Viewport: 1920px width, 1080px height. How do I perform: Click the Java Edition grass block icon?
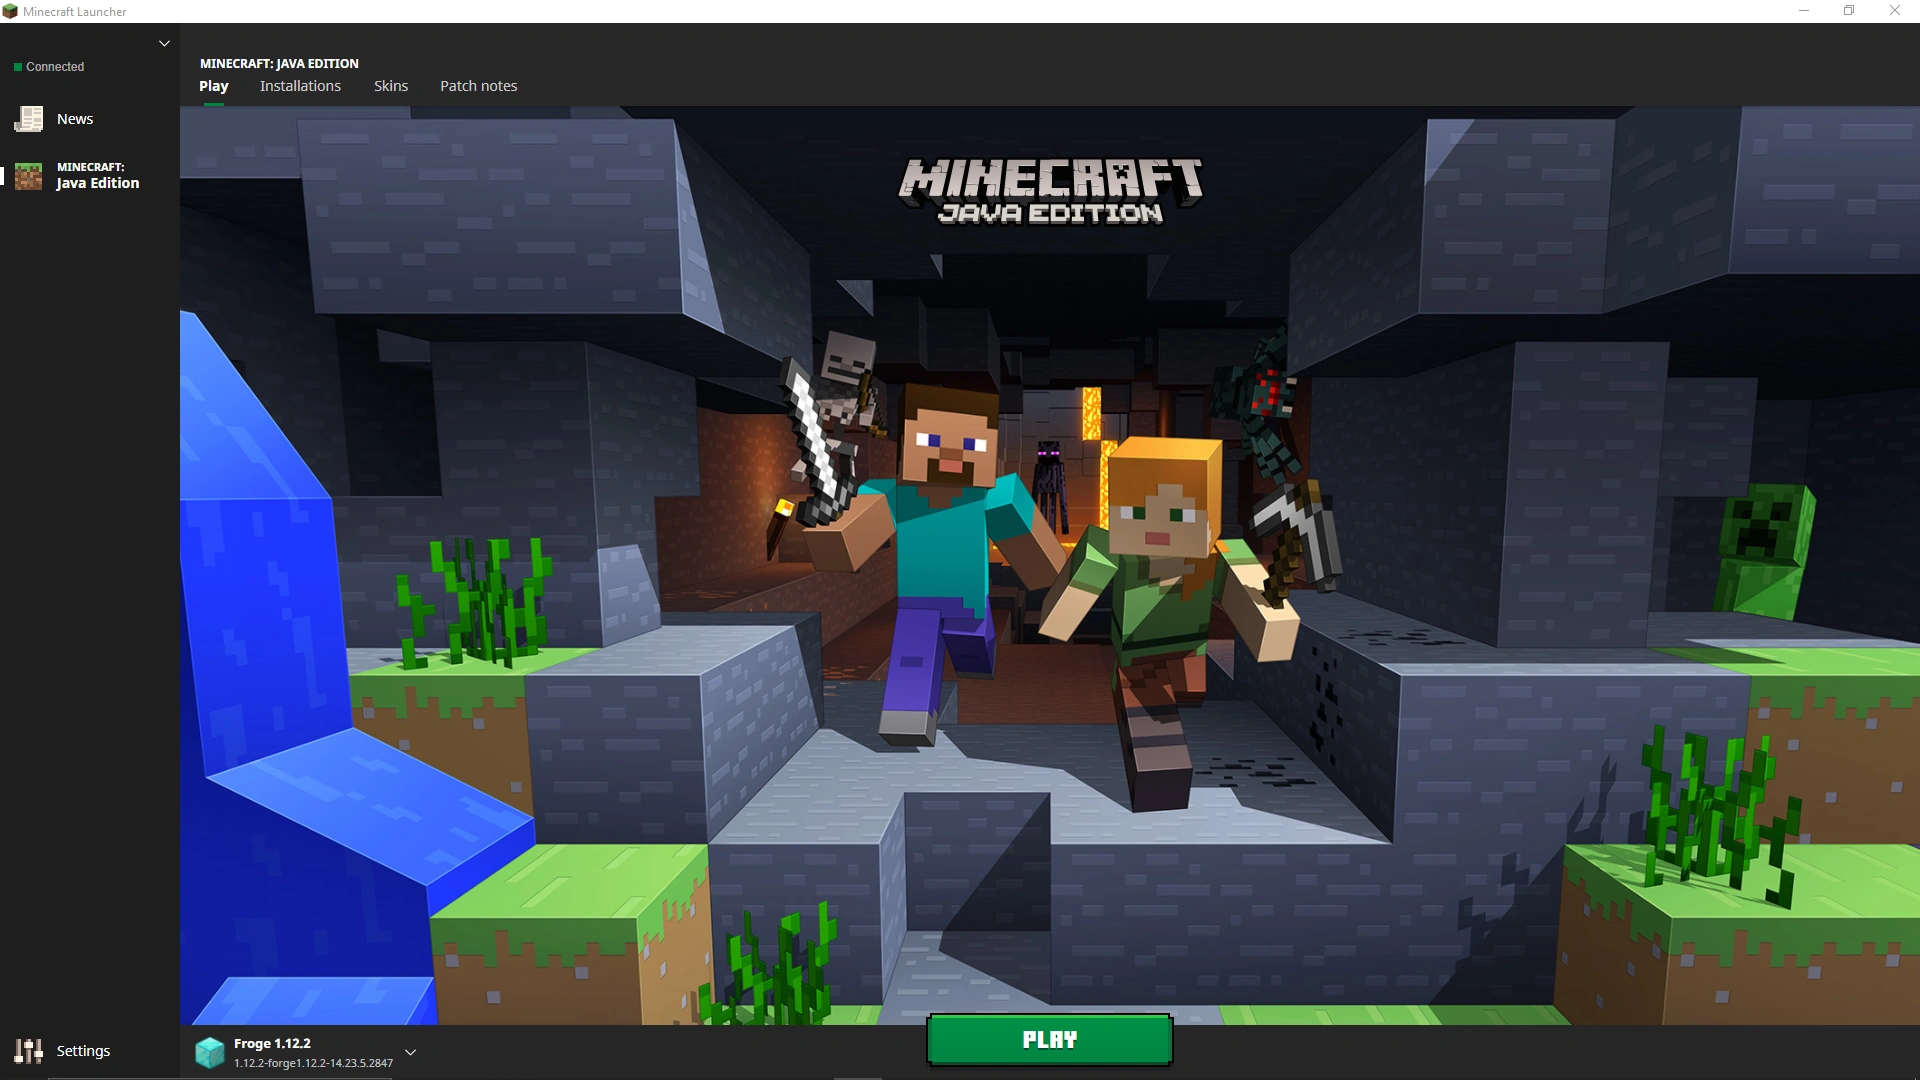coord(29,176)
